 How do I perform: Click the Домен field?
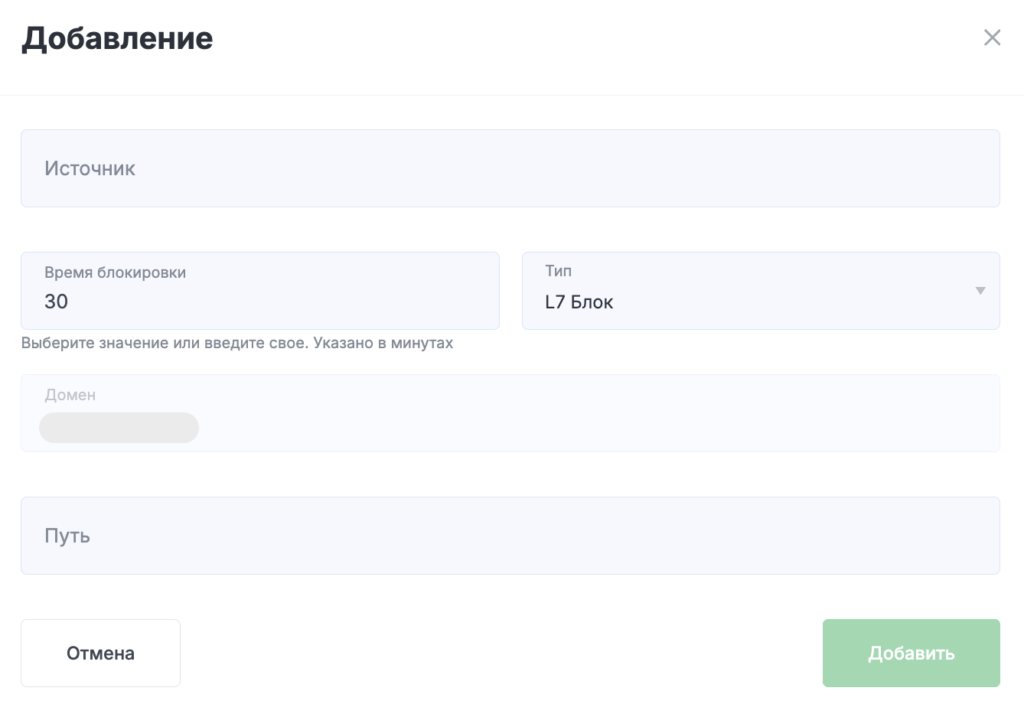(510, 413)
